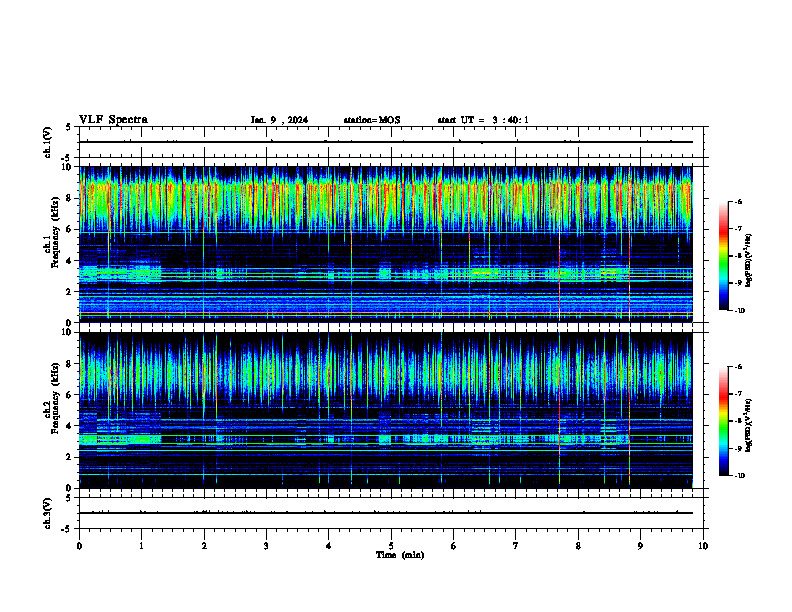This screenshot has width=792, height=612.
Task: Click the "ch.1(V)" waveform axis label
Action: [x=48, y=142]
